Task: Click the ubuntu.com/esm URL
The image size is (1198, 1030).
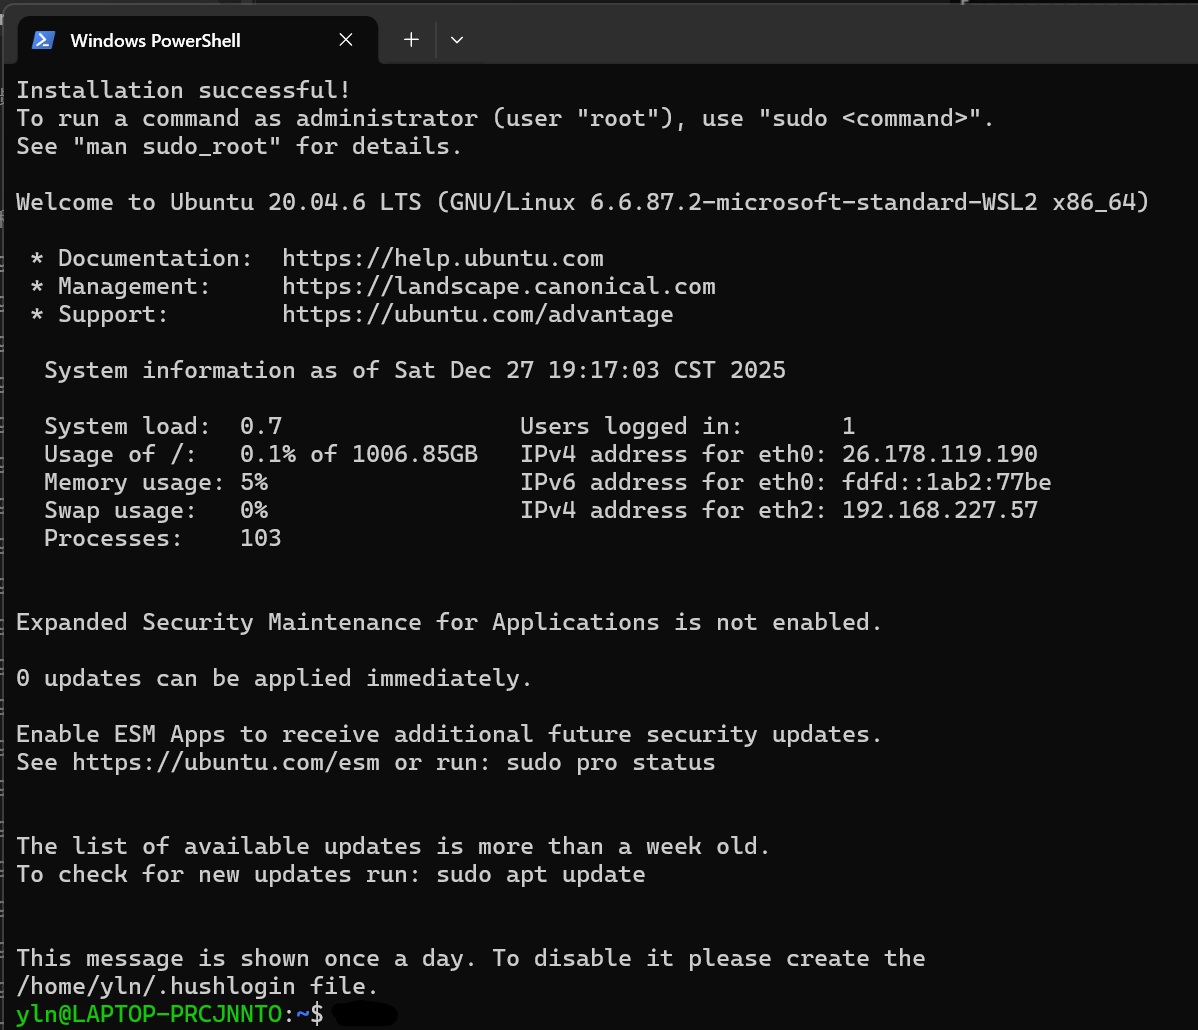Action: pos(231,762)
